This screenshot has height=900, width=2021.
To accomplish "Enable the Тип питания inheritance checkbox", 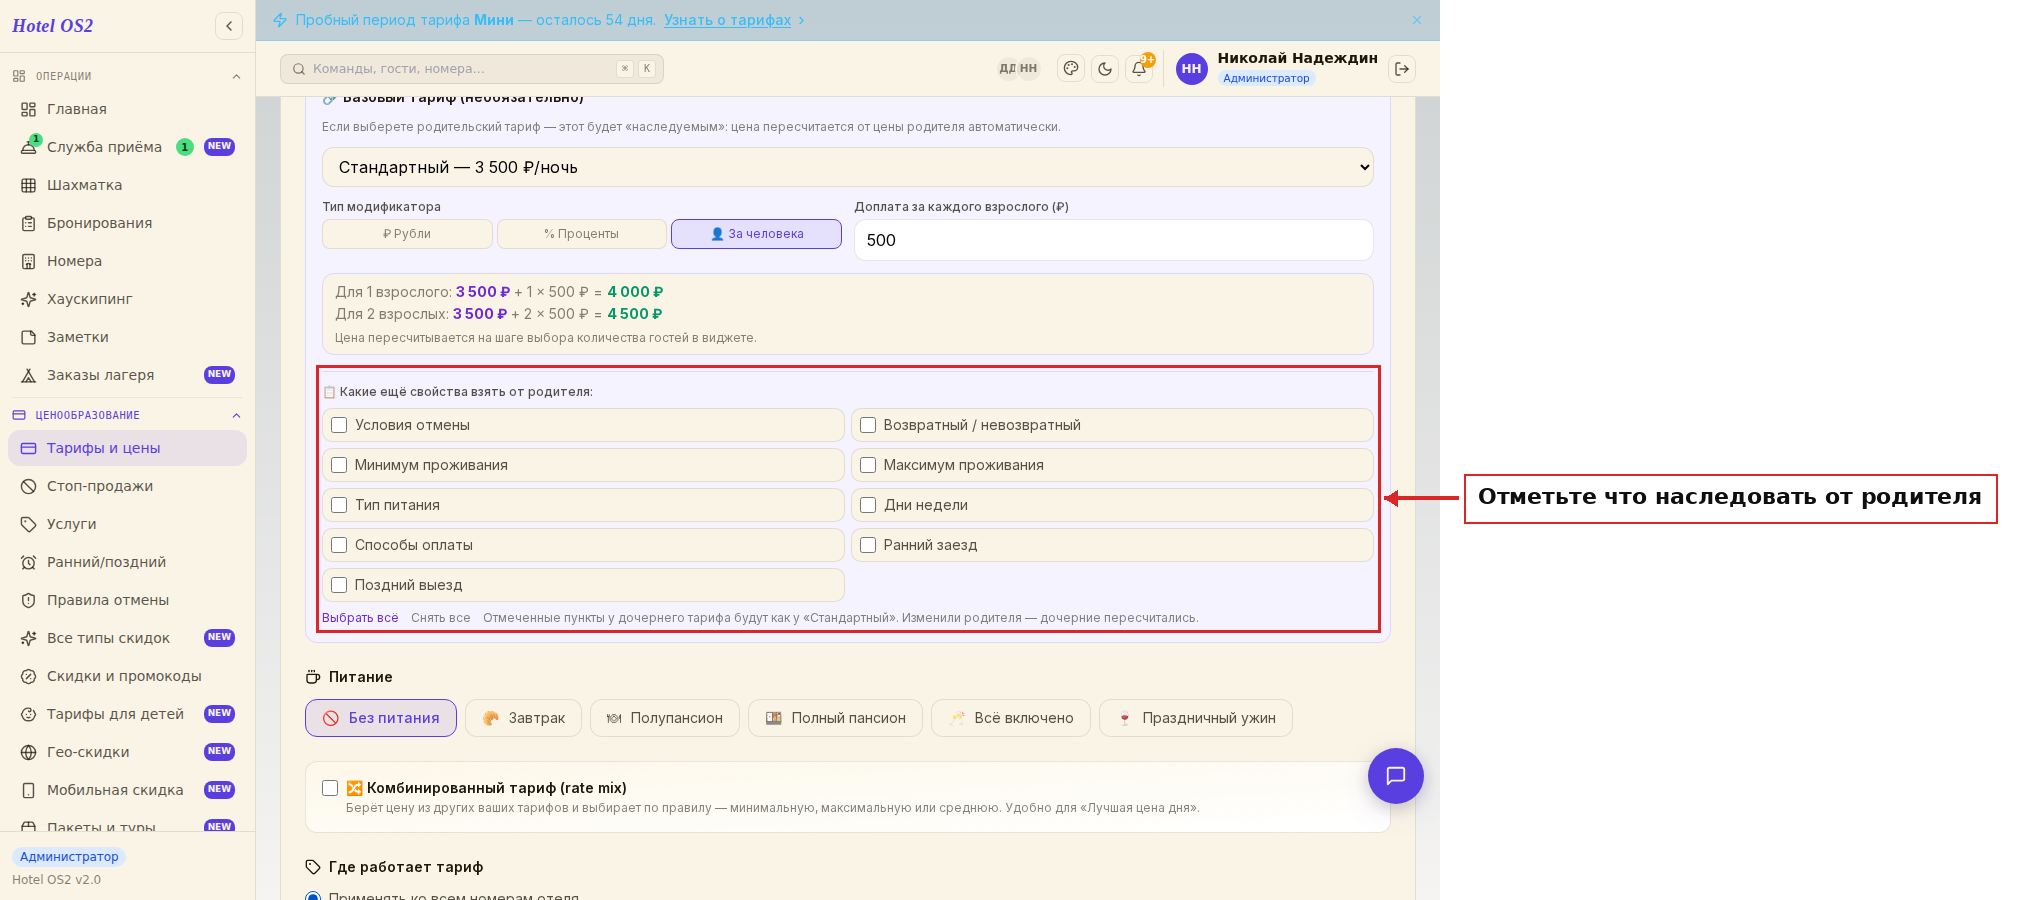I will (339, 505).
